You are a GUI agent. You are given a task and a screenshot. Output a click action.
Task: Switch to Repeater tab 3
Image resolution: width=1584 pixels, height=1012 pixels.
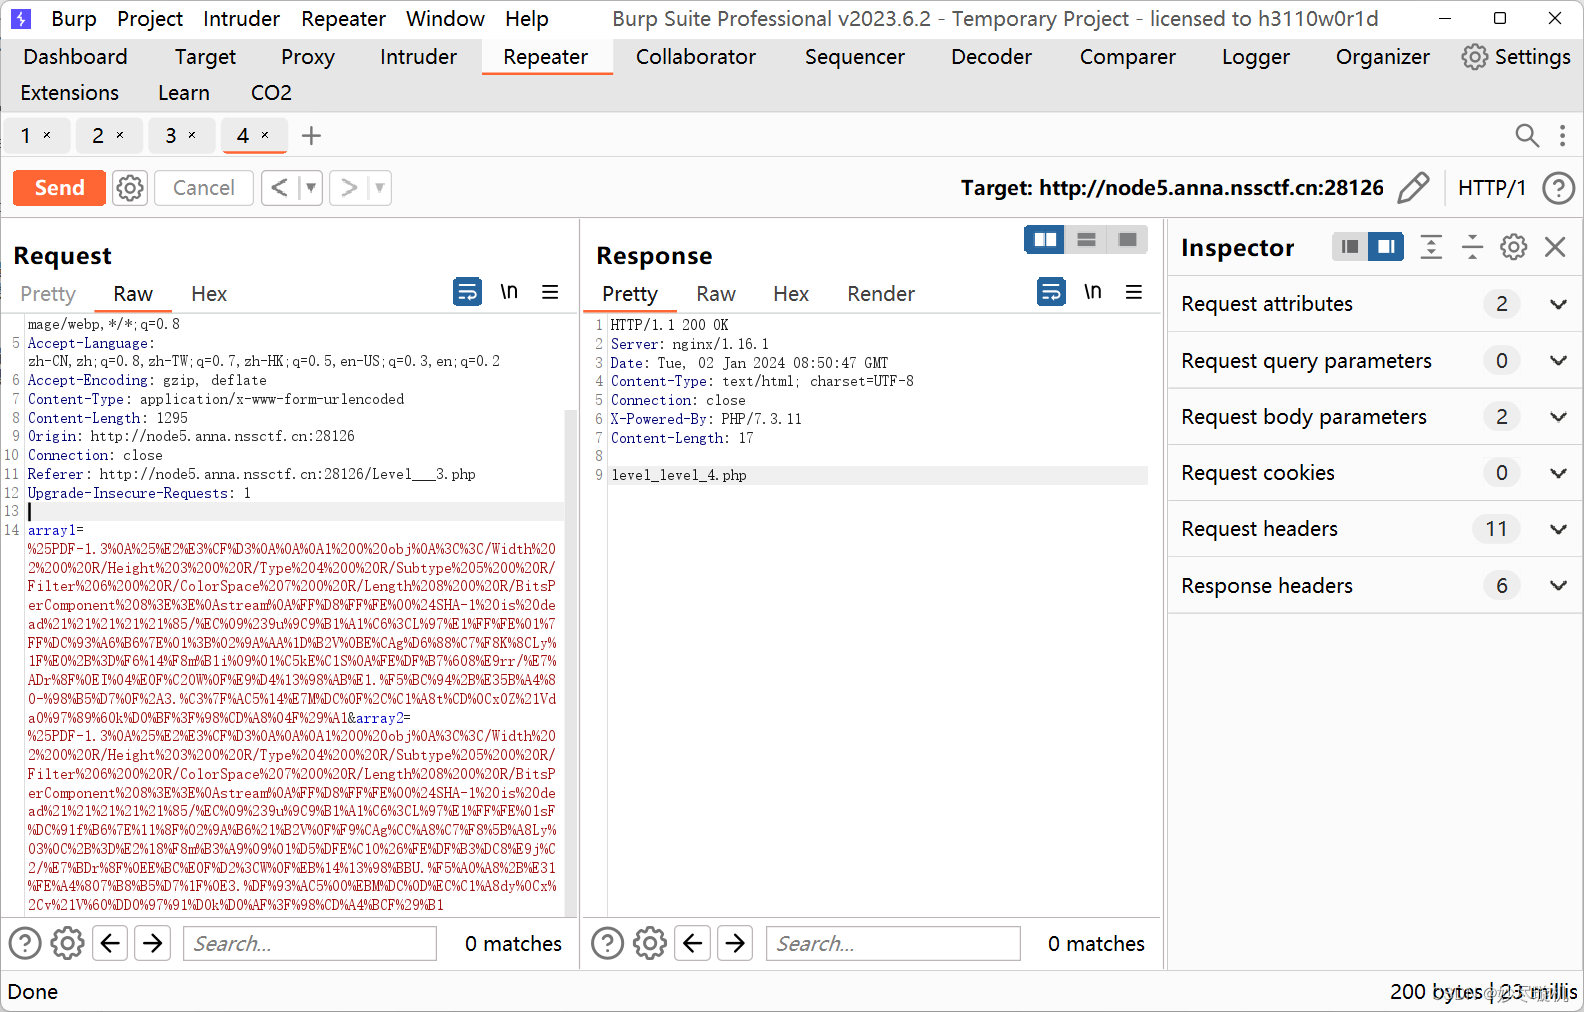[x=171, y=135]
